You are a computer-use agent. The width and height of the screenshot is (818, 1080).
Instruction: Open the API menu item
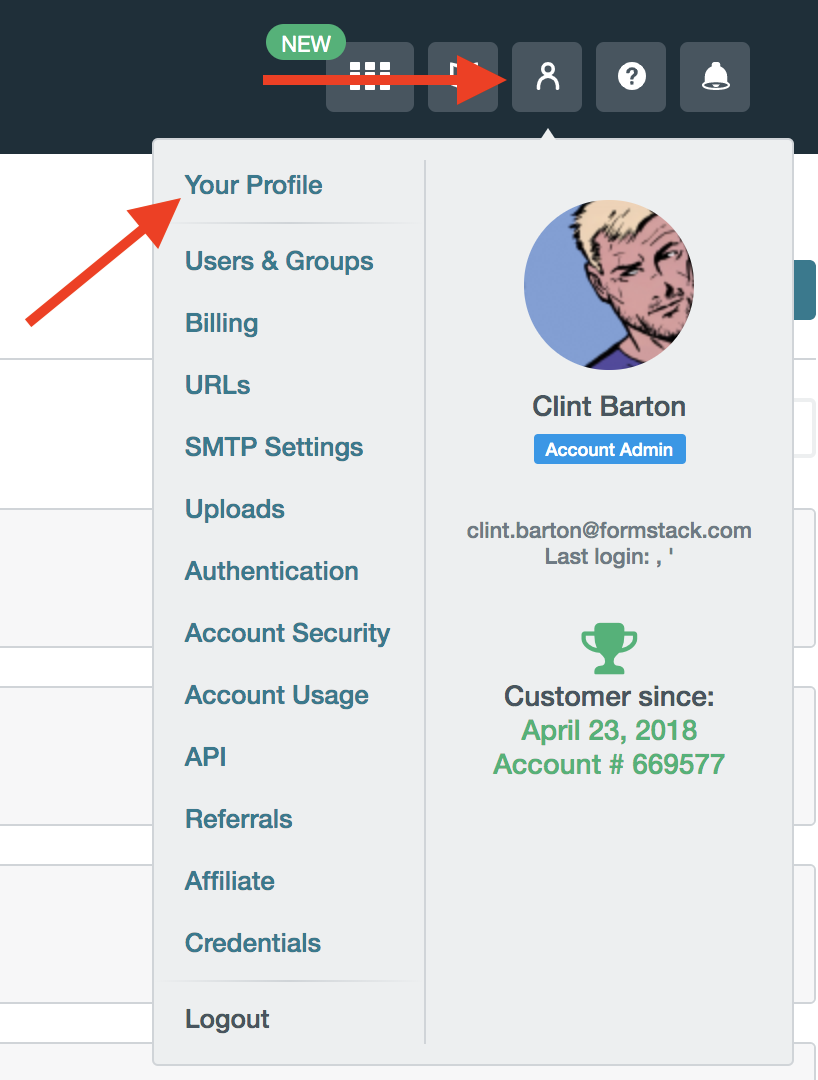pos(206,757)
